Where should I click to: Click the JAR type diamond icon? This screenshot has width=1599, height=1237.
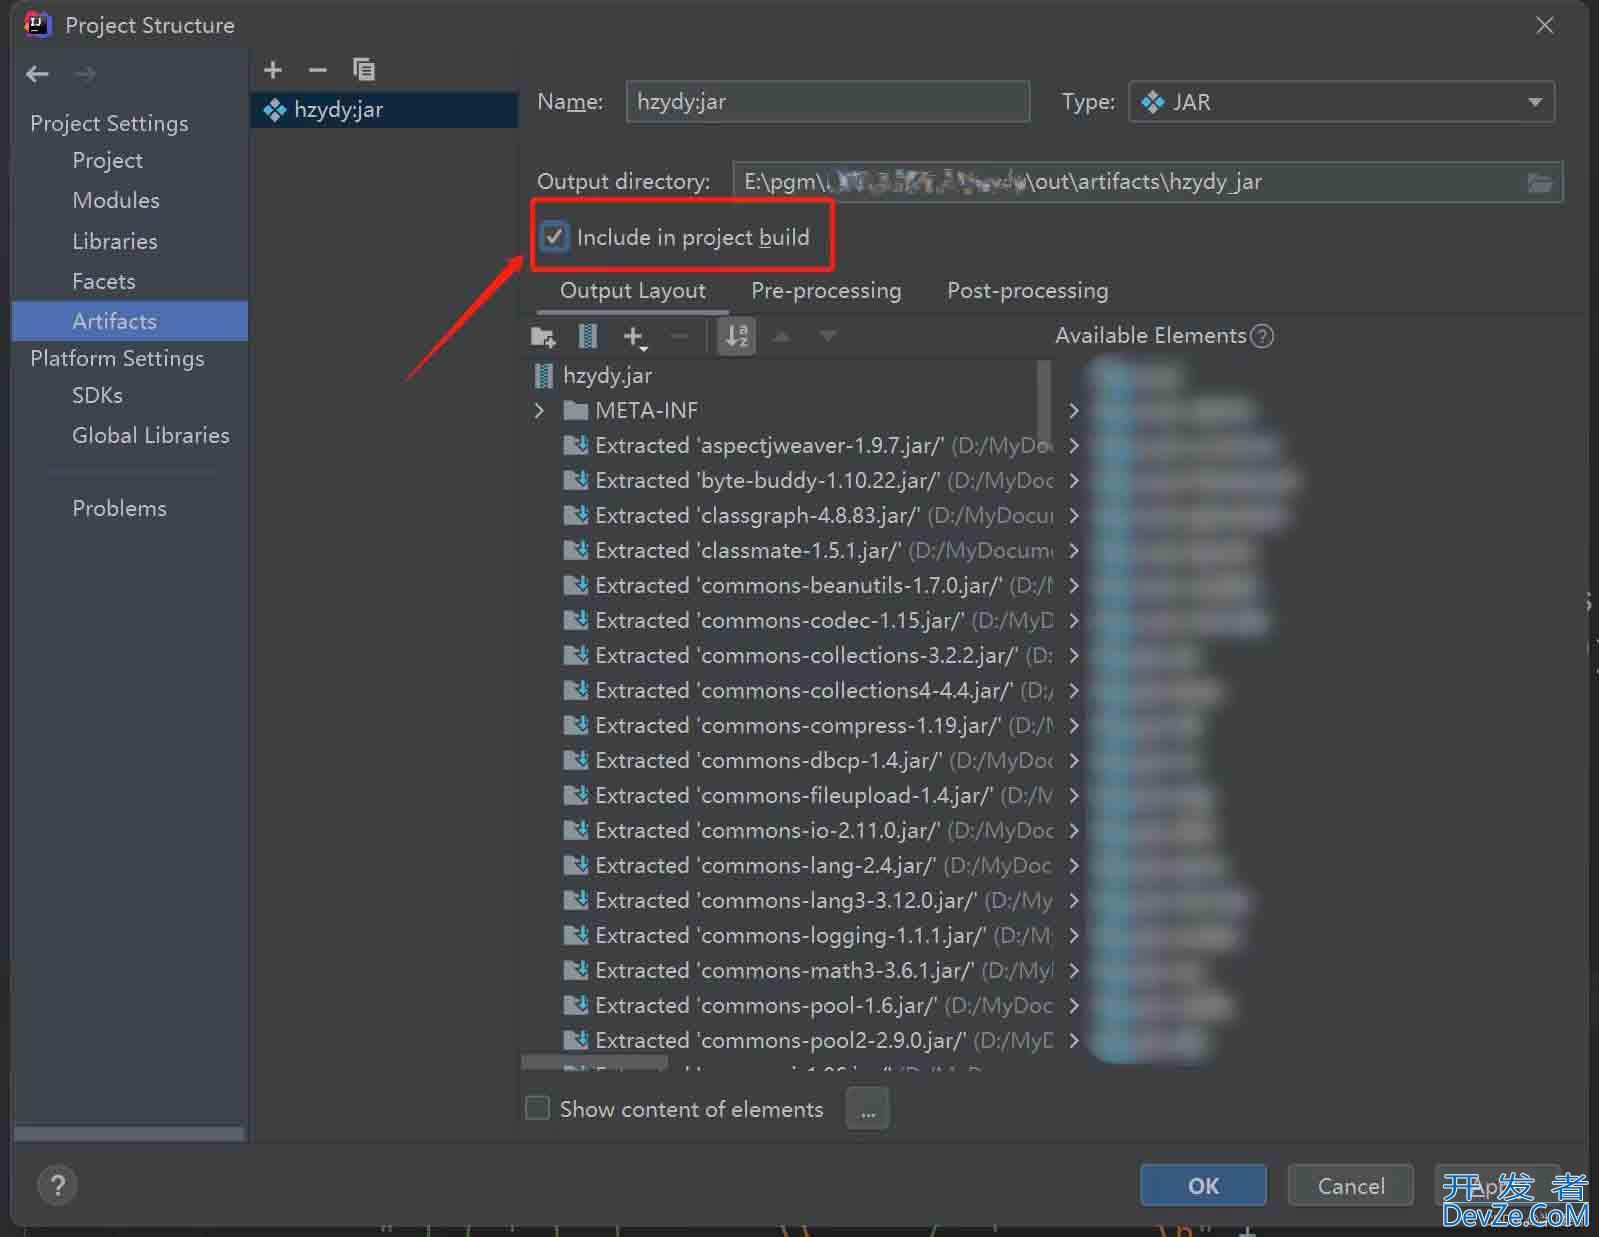click(x=1153, y=102)
